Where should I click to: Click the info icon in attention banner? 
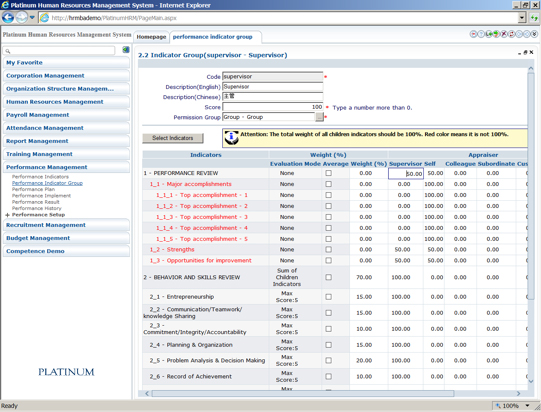231,137
